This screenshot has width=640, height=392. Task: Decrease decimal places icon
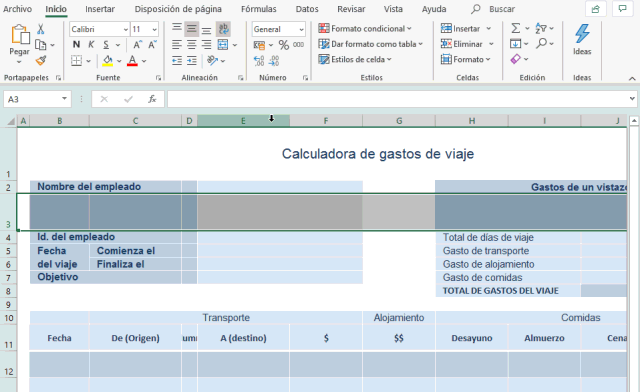coord(274,61)
